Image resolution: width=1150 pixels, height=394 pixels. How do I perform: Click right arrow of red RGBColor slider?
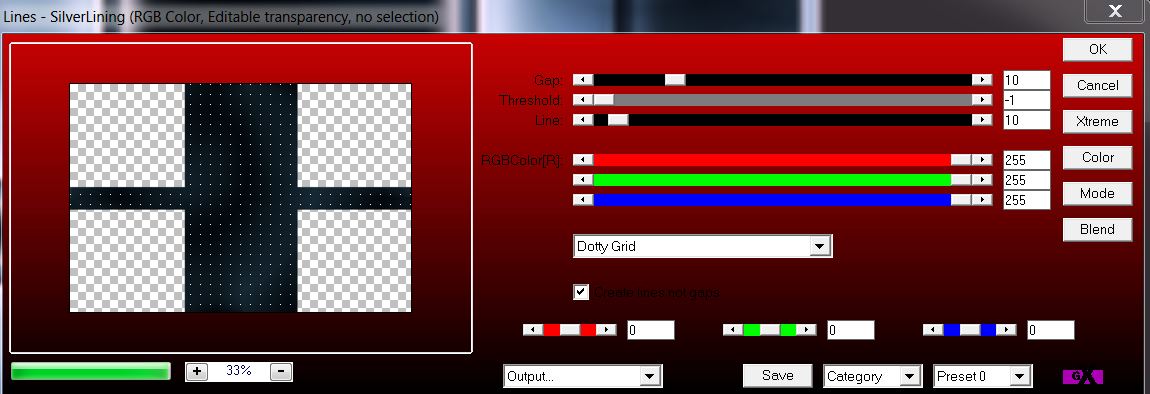(981, 159)
